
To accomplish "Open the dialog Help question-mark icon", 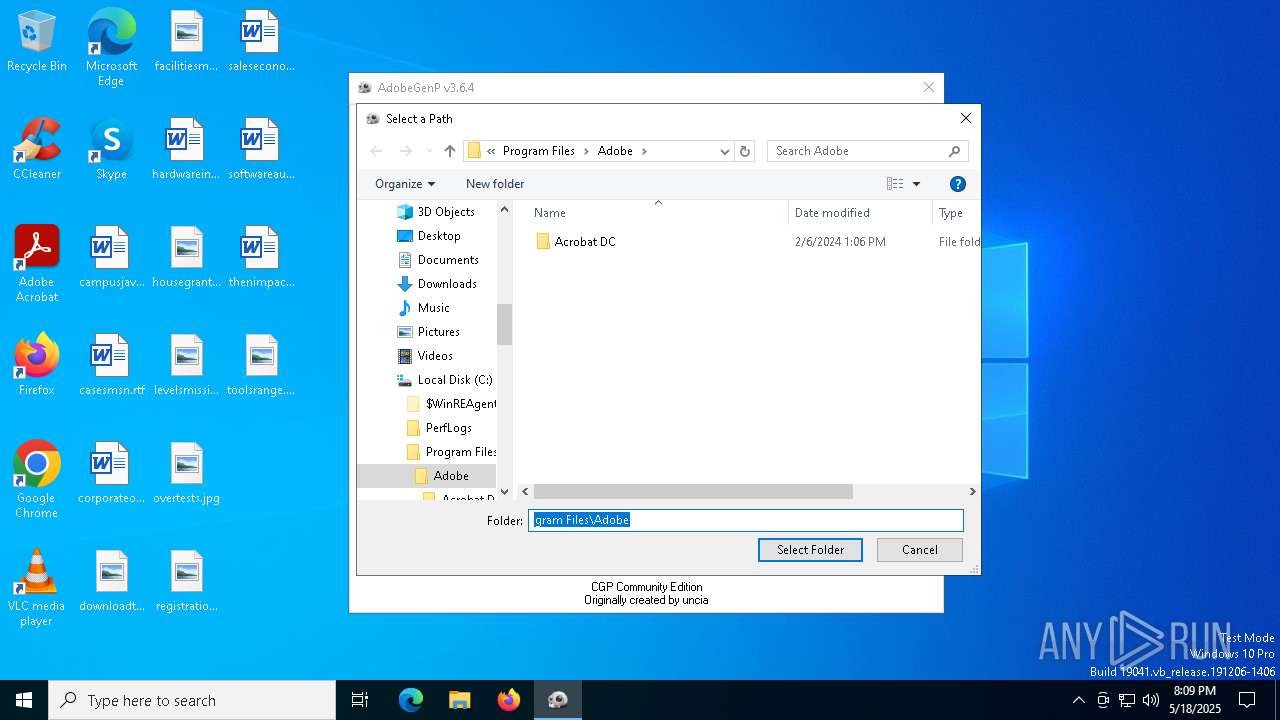I will click(x=957, y=184).
